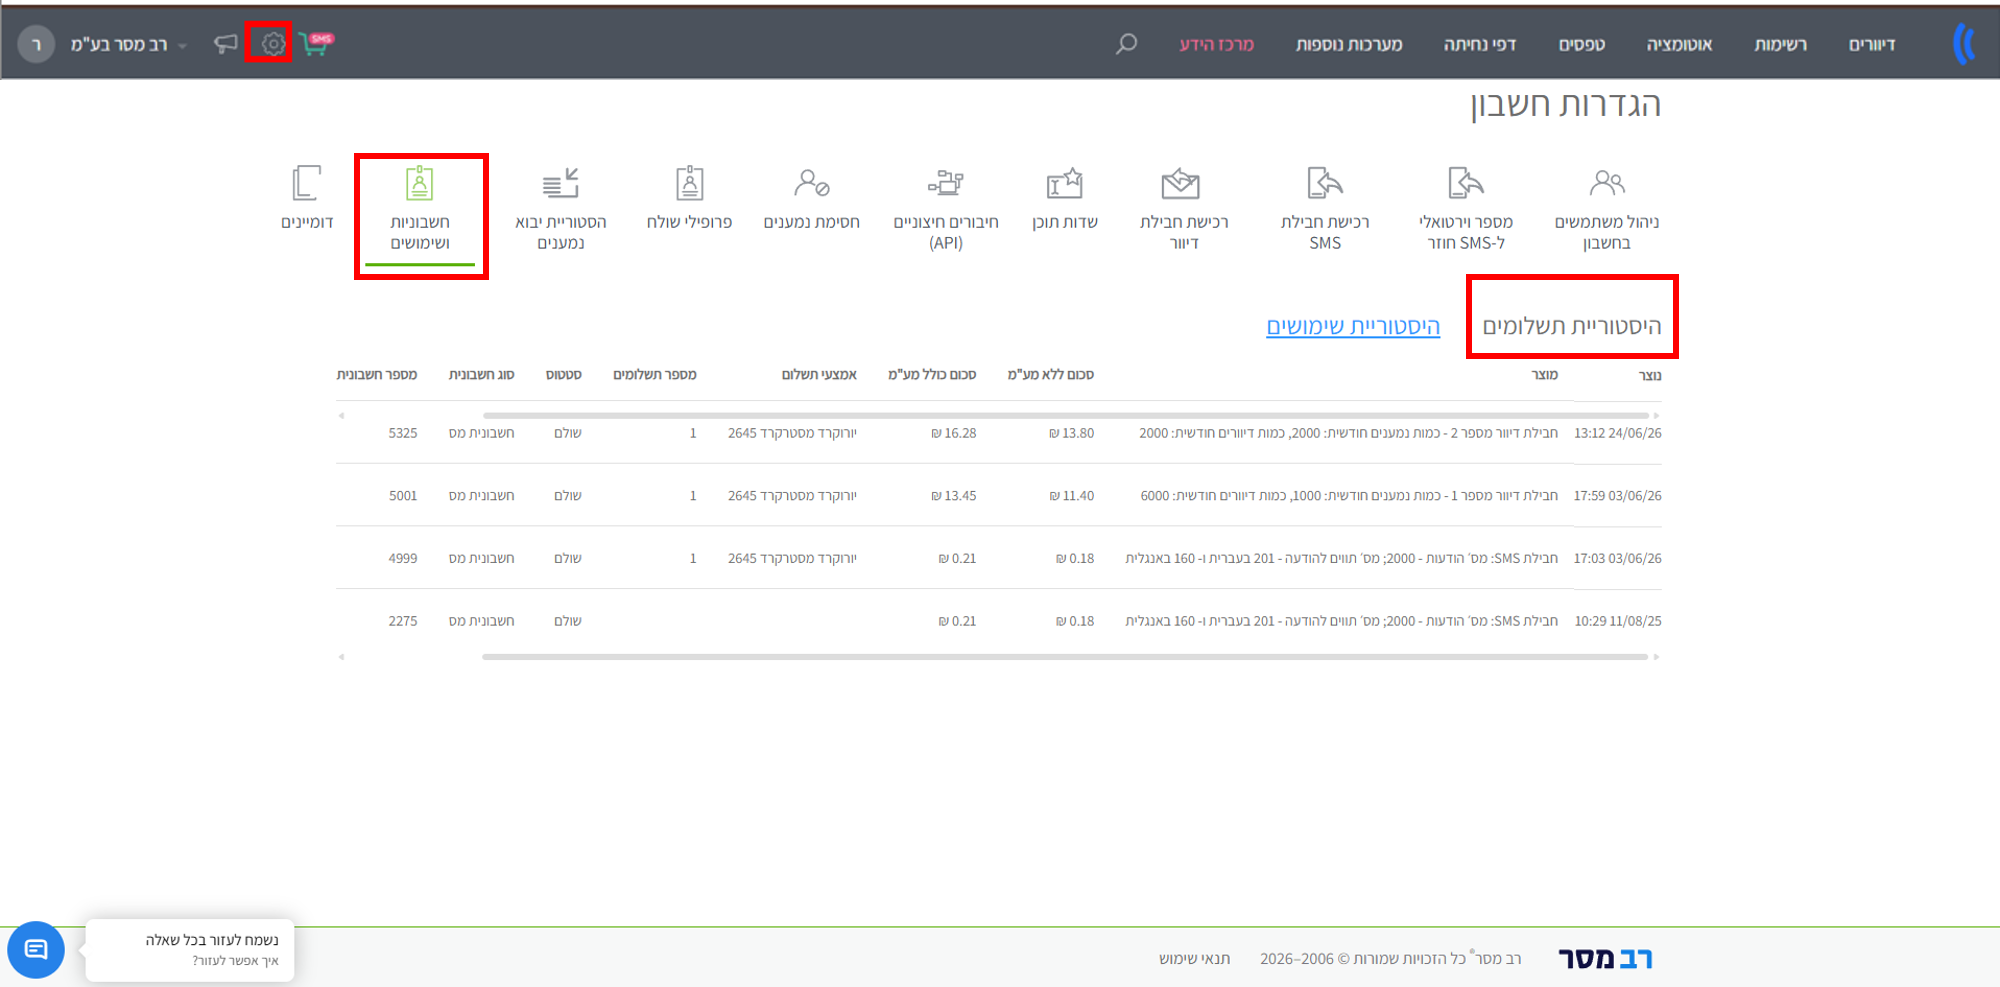This screenshot has height=987, width=2000.
Task: Open the מערכות נוספות menu
Action: point(1349,45)
